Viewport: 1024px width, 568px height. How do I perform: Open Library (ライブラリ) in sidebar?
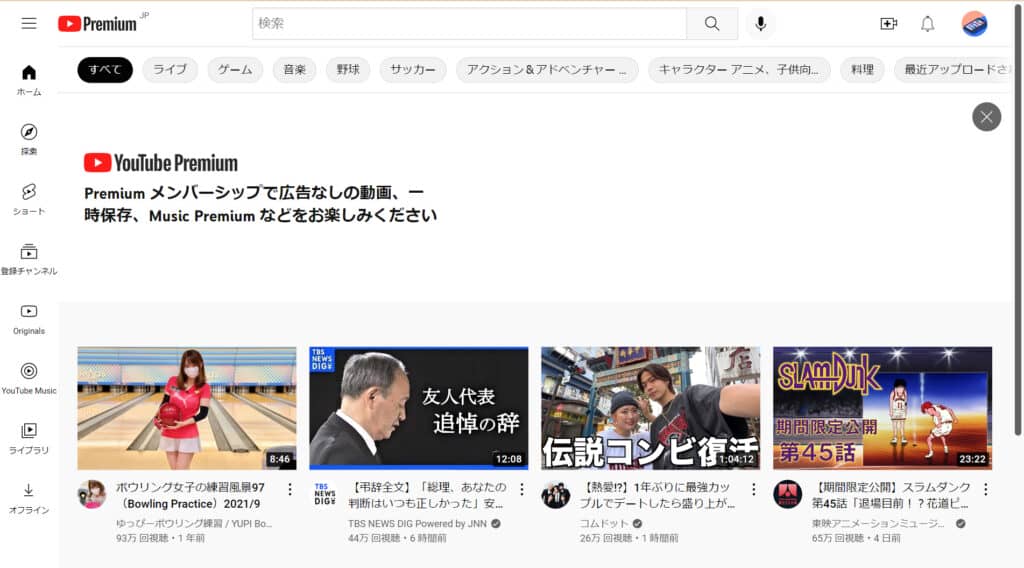tap(29, 438)
